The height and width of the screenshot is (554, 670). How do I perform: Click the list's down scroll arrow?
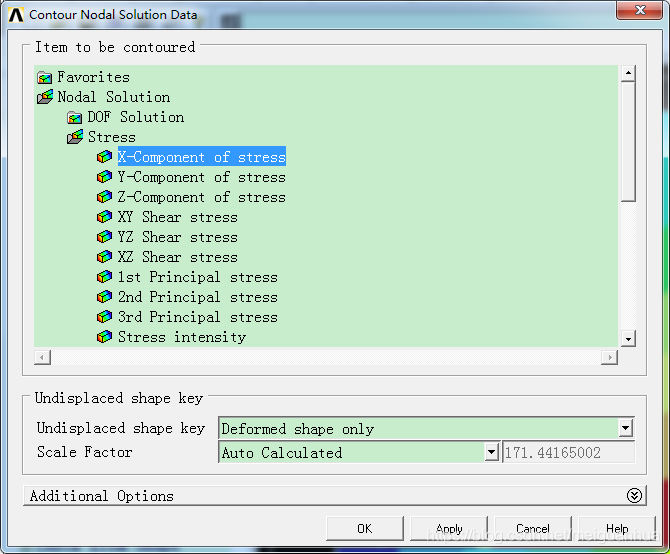coord(628,339)
